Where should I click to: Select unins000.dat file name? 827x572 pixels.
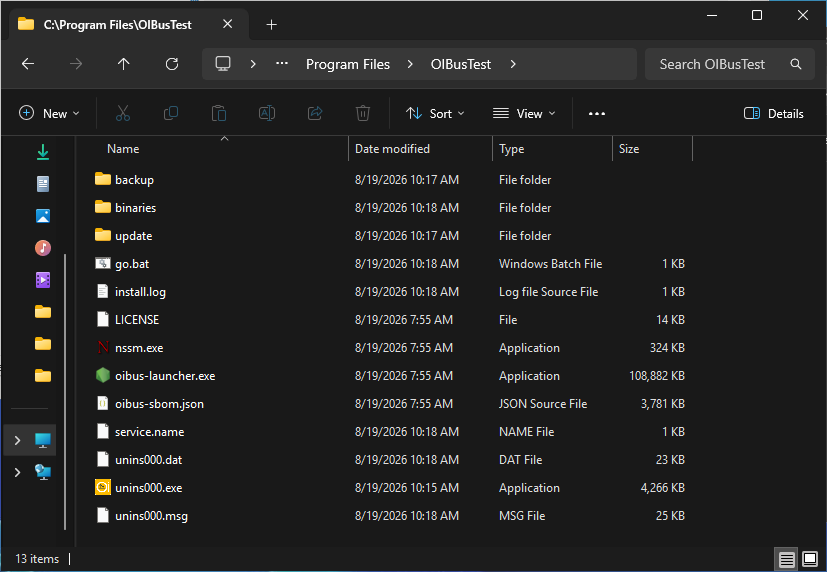click(148, 460)
